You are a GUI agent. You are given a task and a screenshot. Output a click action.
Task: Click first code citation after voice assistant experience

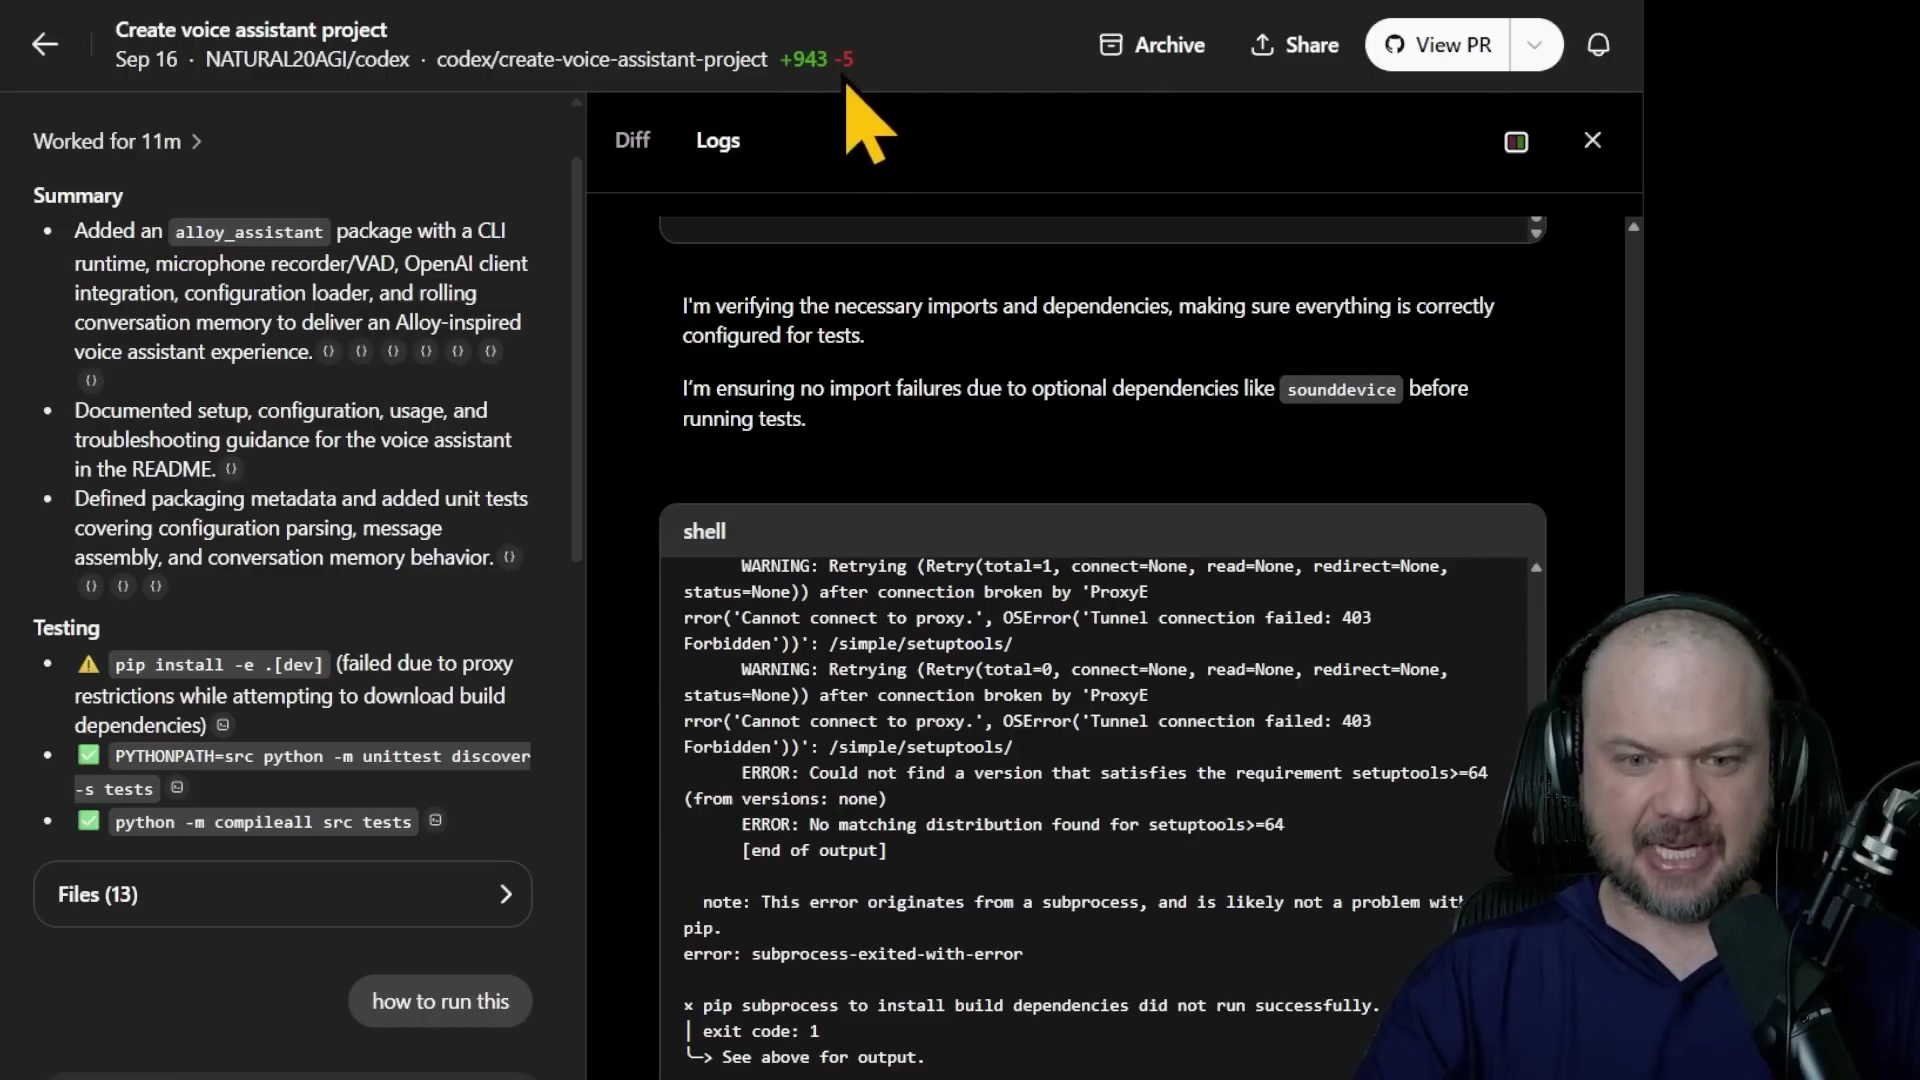coord(328,351)
